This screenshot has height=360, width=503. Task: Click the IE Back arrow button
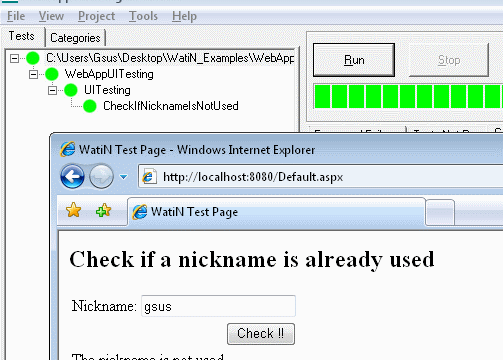(x=72, y=176)
